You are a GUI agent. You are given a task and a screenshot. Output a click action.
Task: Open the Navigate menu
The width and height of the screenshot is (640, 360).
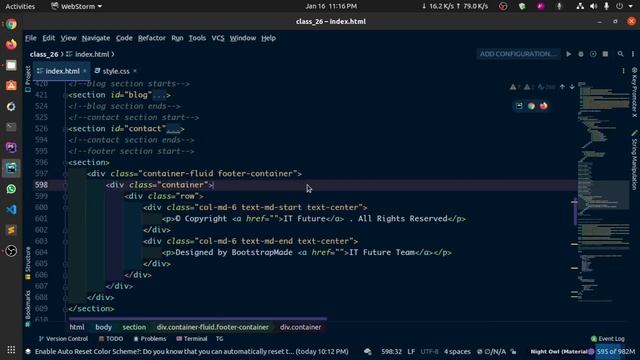pyautogui.click(x=96, y=38)
